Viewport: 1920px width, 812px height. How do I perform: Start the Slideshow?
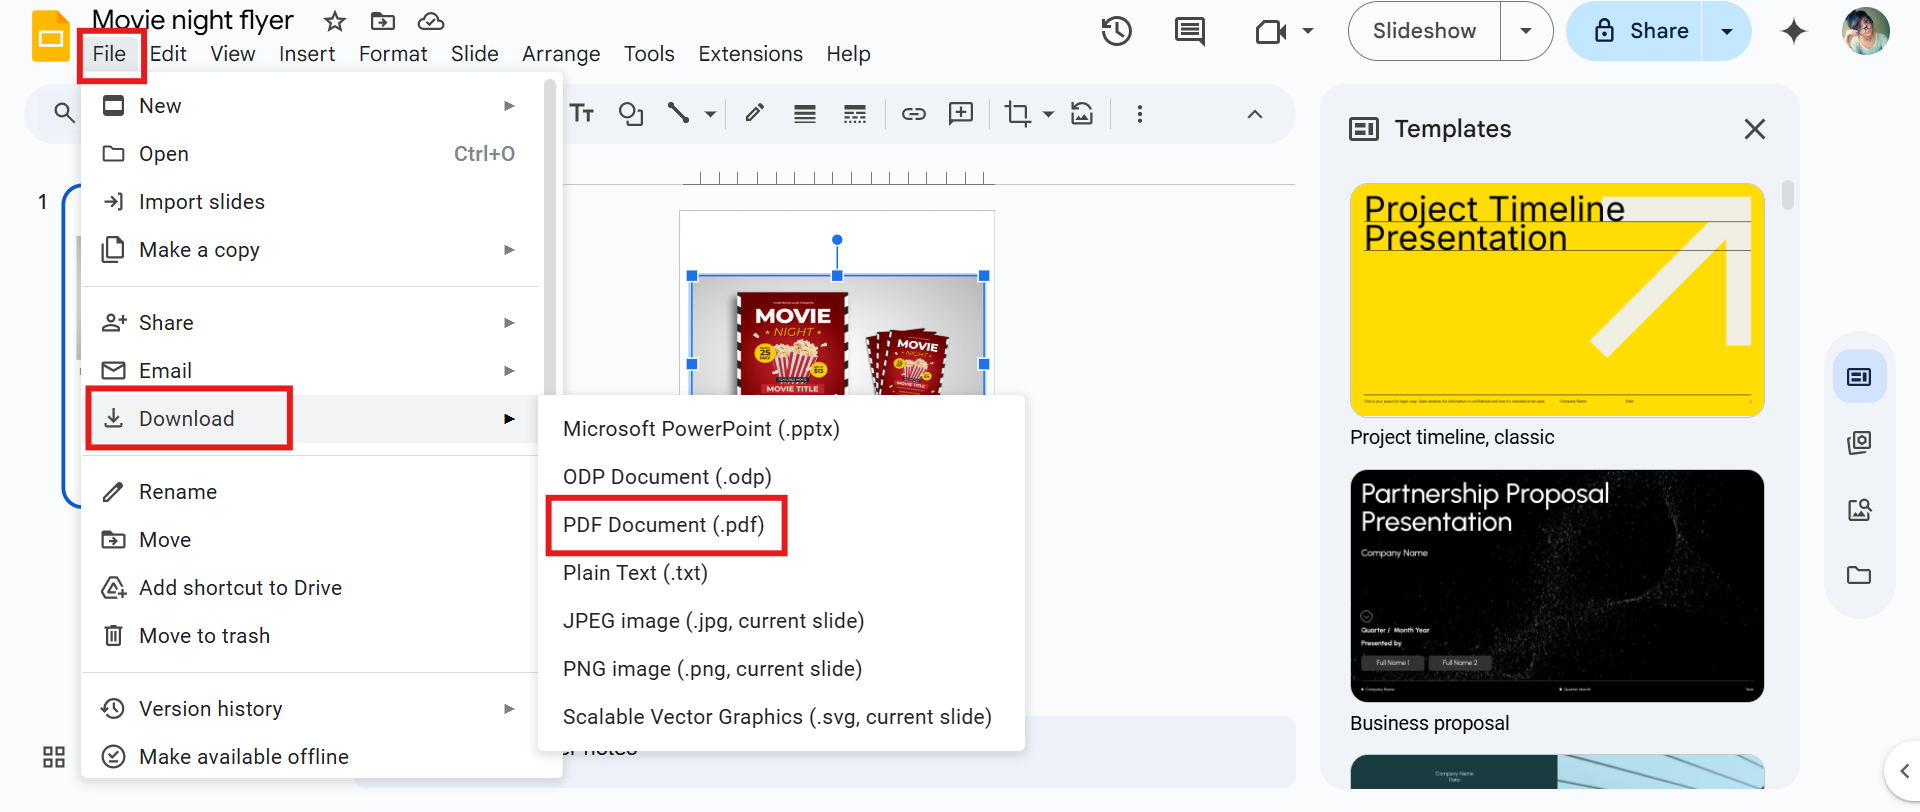pos(1424,31)
